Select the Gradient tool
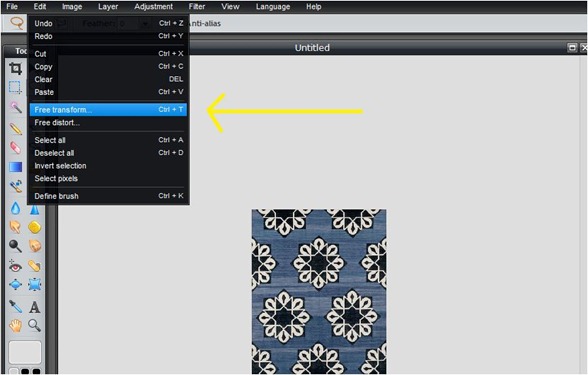Viewport: 588px width, 375px height. click(x=15, y=167)
